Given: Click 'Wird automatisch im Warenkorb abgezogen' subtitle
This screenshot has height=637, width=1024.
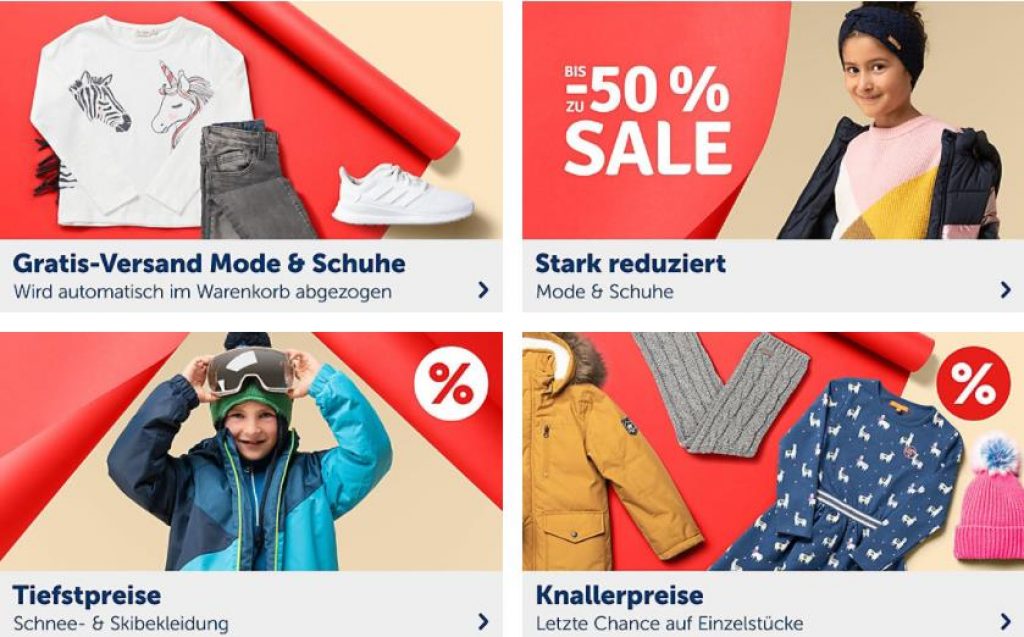Looking at the screenshot, I should click(x=202, y=291).
